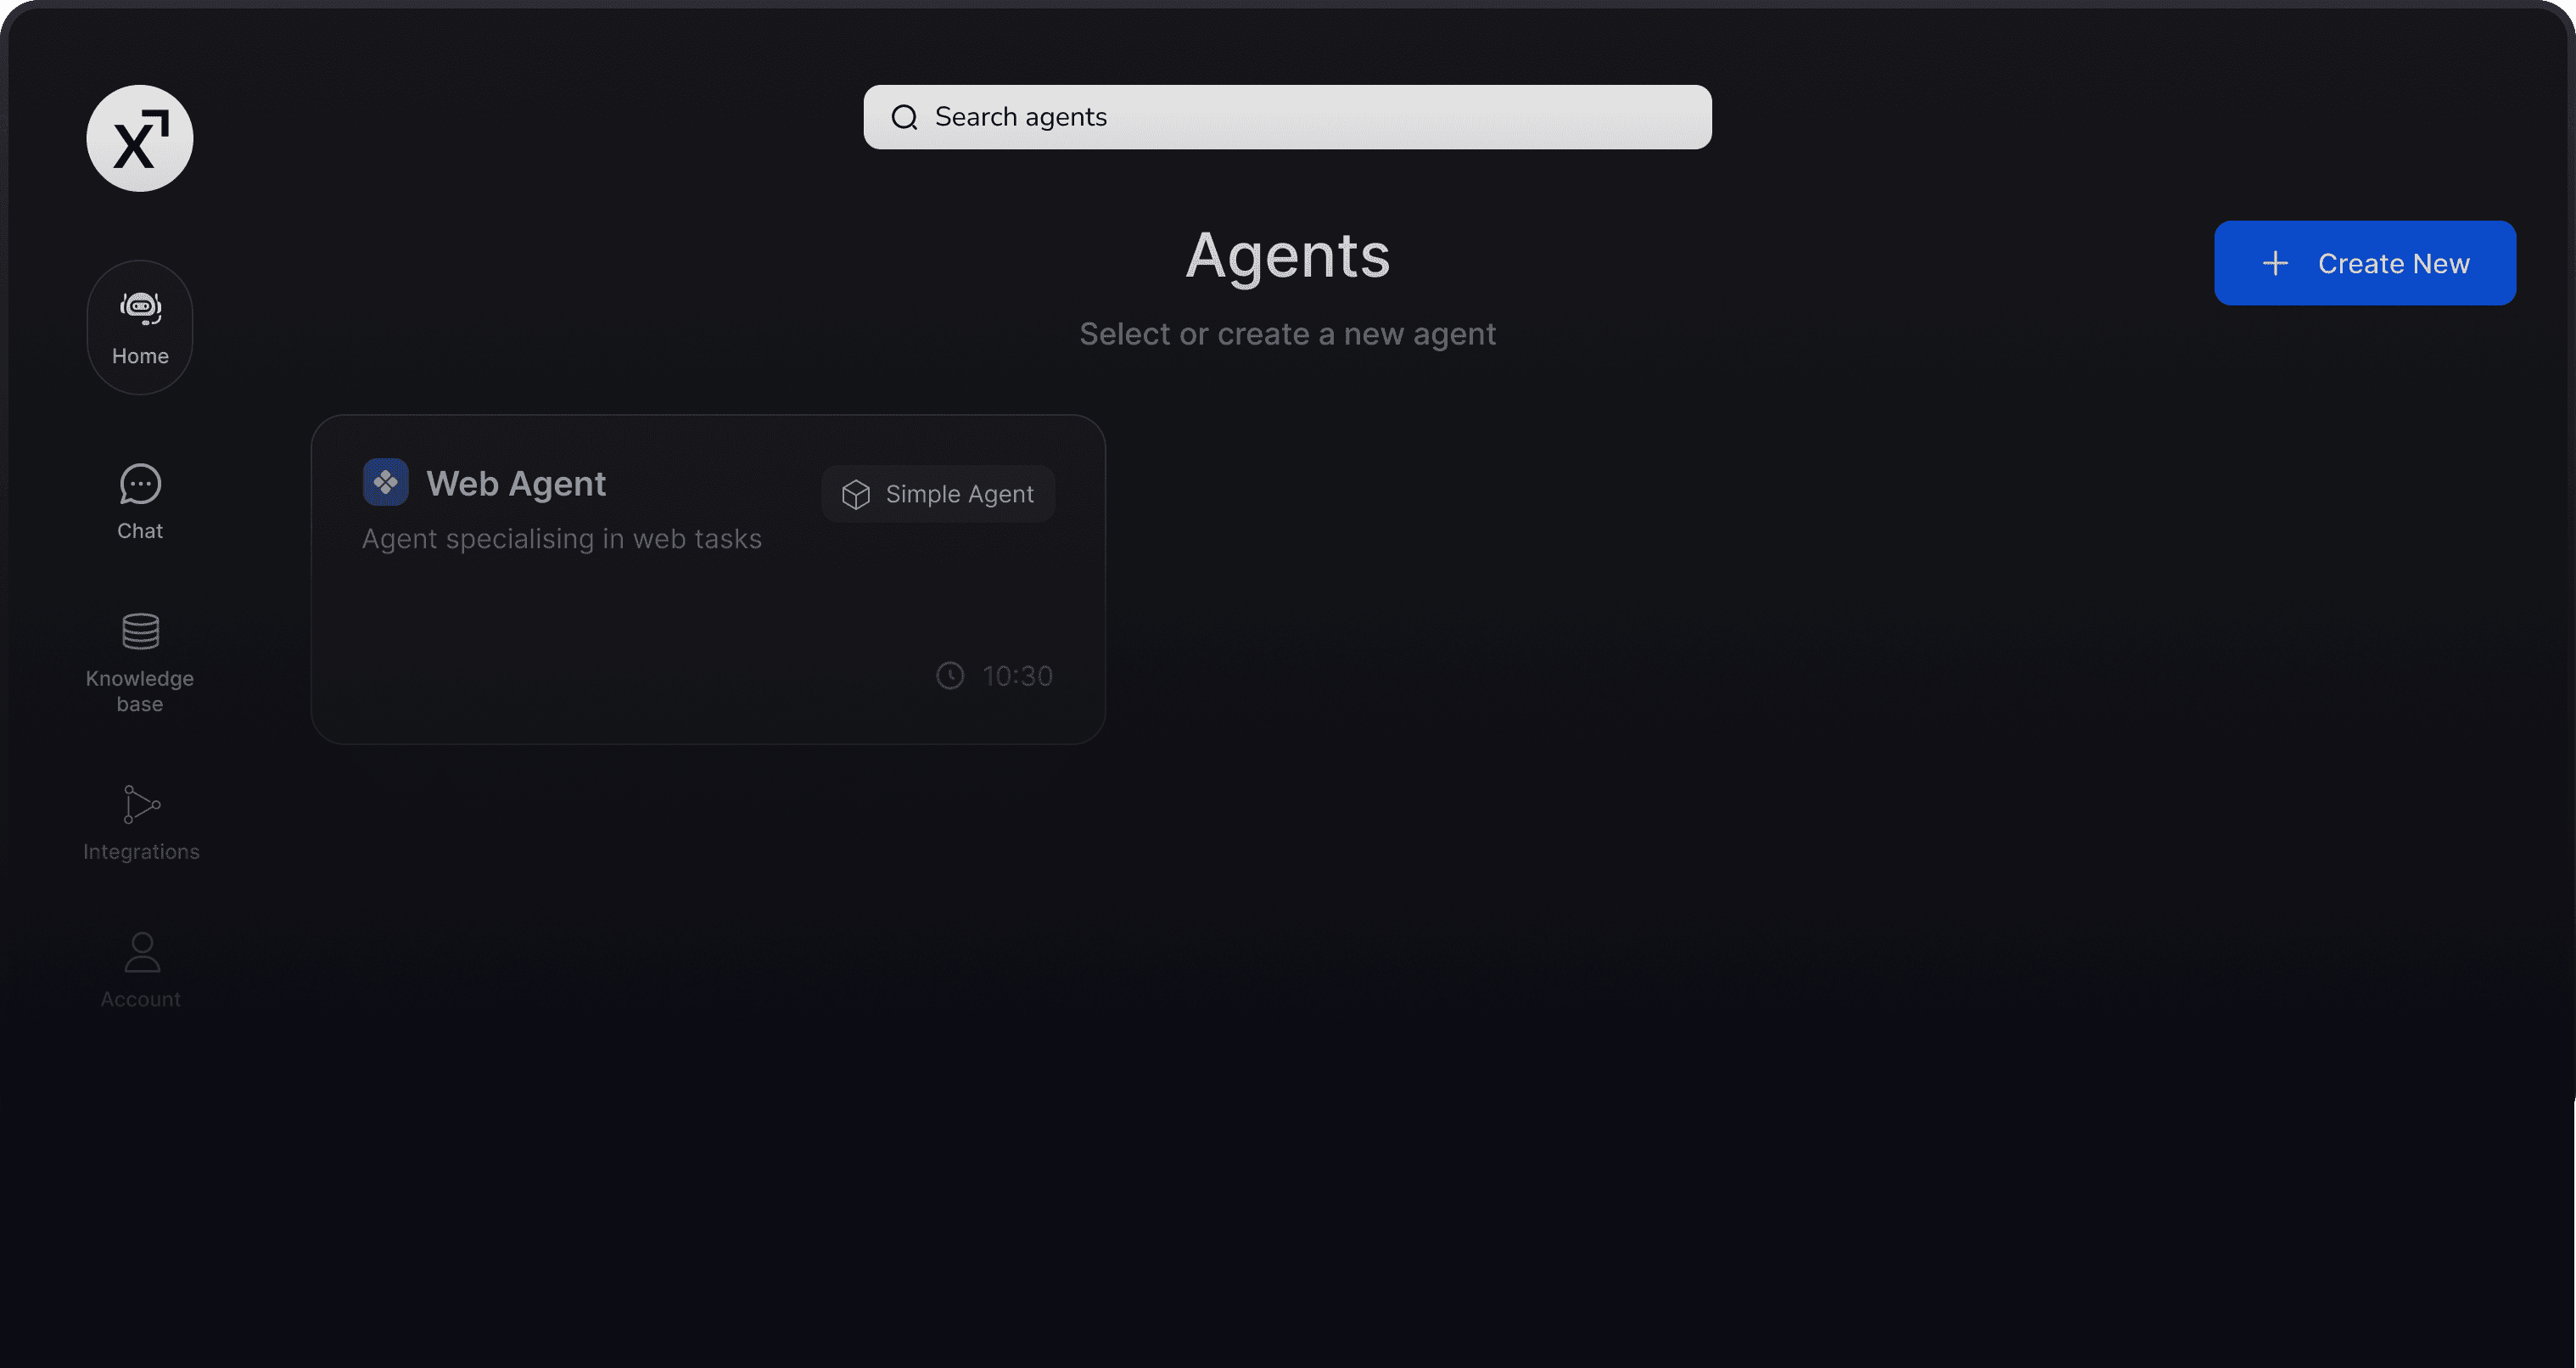Focus the Search agents input field

1287,117
